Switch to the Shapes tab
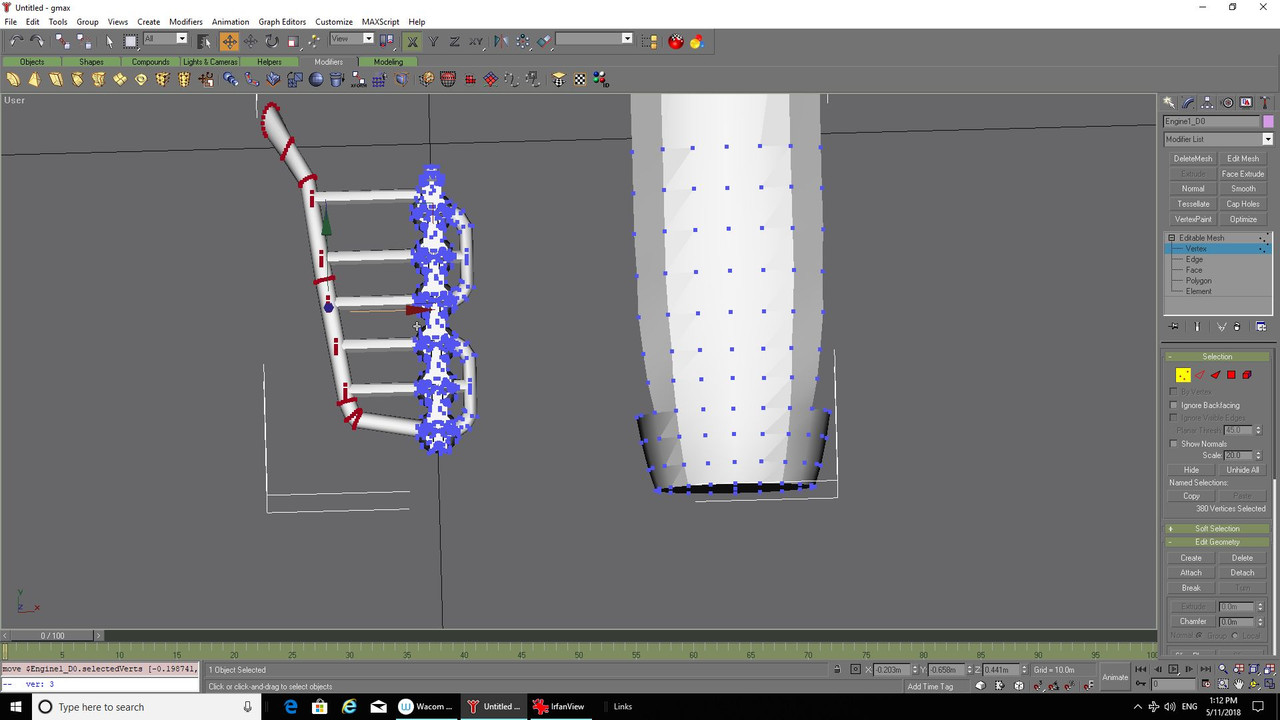The height and width of the screenshot is (720, 1280). point(91,62)
